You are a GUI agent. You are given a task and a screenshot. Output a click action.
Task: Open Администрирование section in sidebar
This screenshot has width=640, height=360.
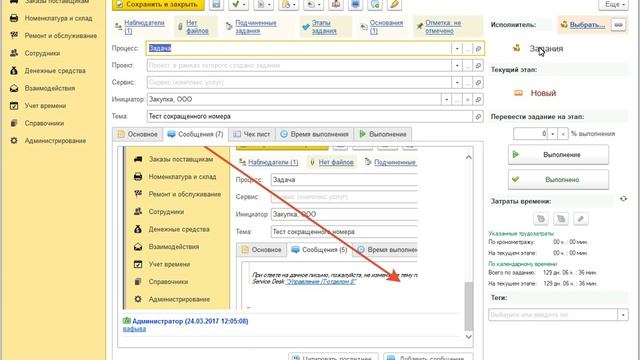coord(54,141)
